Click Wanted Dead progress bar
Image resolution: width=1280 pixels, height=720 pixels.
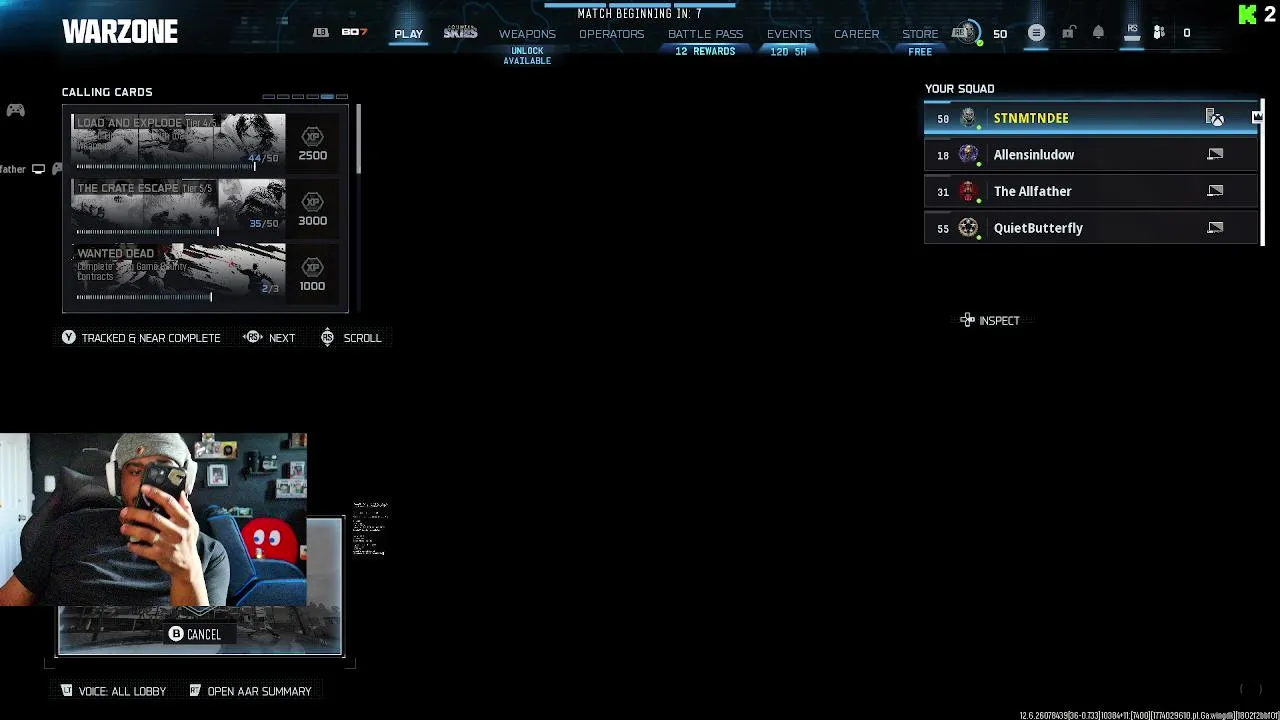[144, 297]
